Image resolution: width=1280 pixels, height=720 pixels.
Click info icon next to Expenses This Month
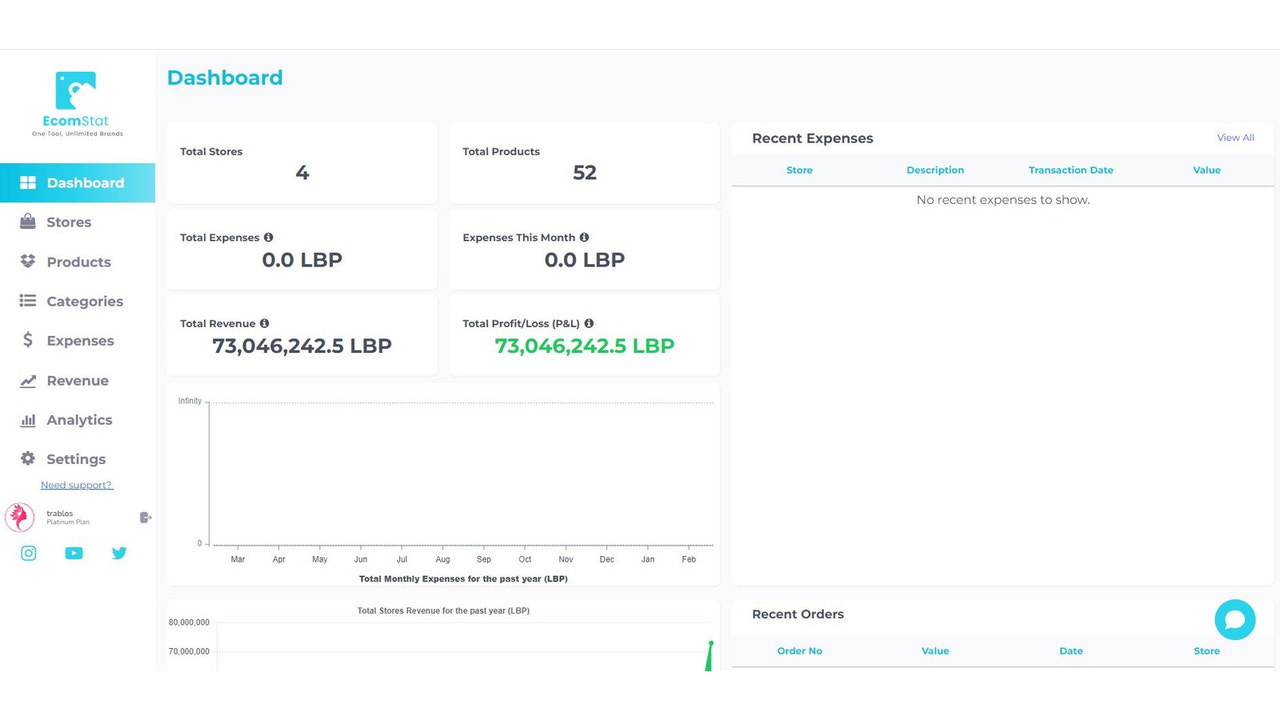(x=584, y=238)
